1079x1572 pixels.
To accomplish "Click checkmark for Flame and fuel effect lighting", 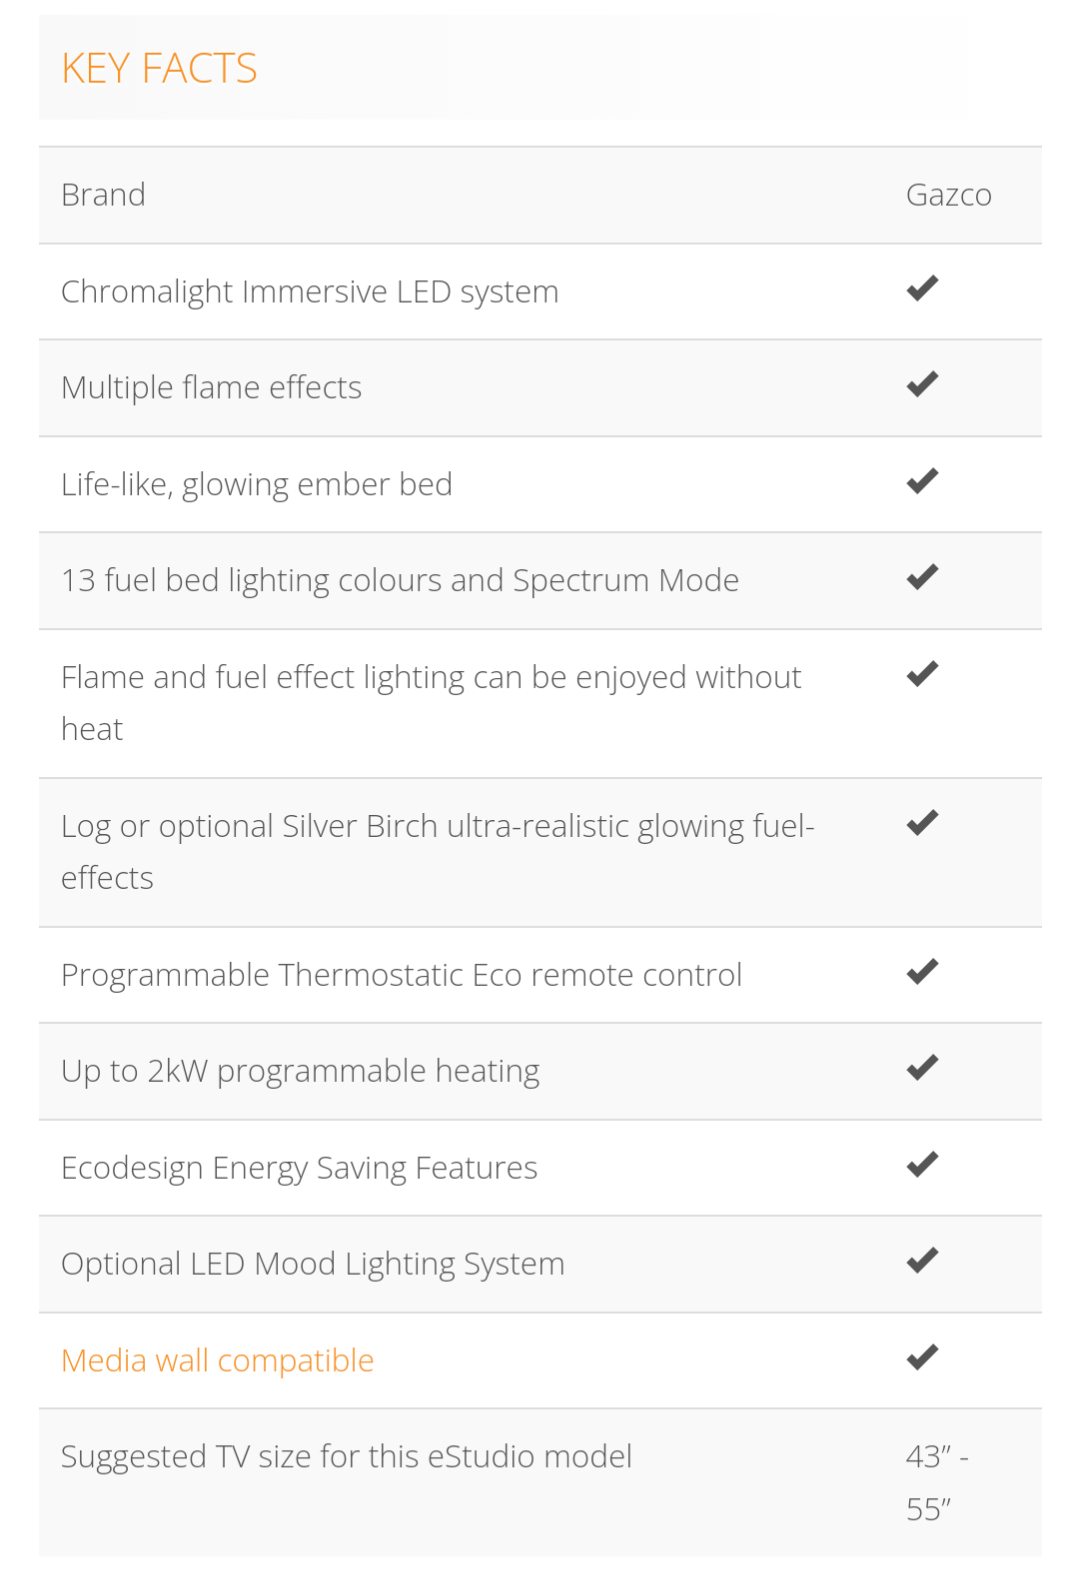I will [x=922, y=674].
